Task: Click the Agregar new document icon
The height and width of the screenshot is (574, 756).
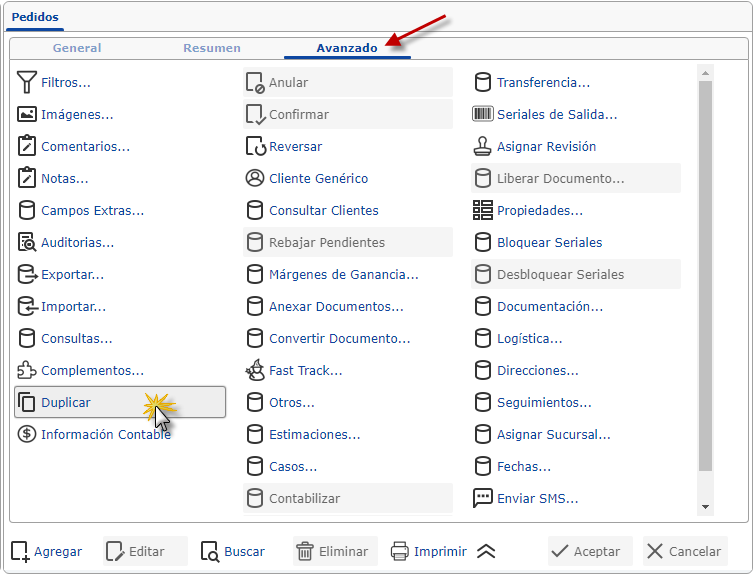Action: click(x=20, y=551)
